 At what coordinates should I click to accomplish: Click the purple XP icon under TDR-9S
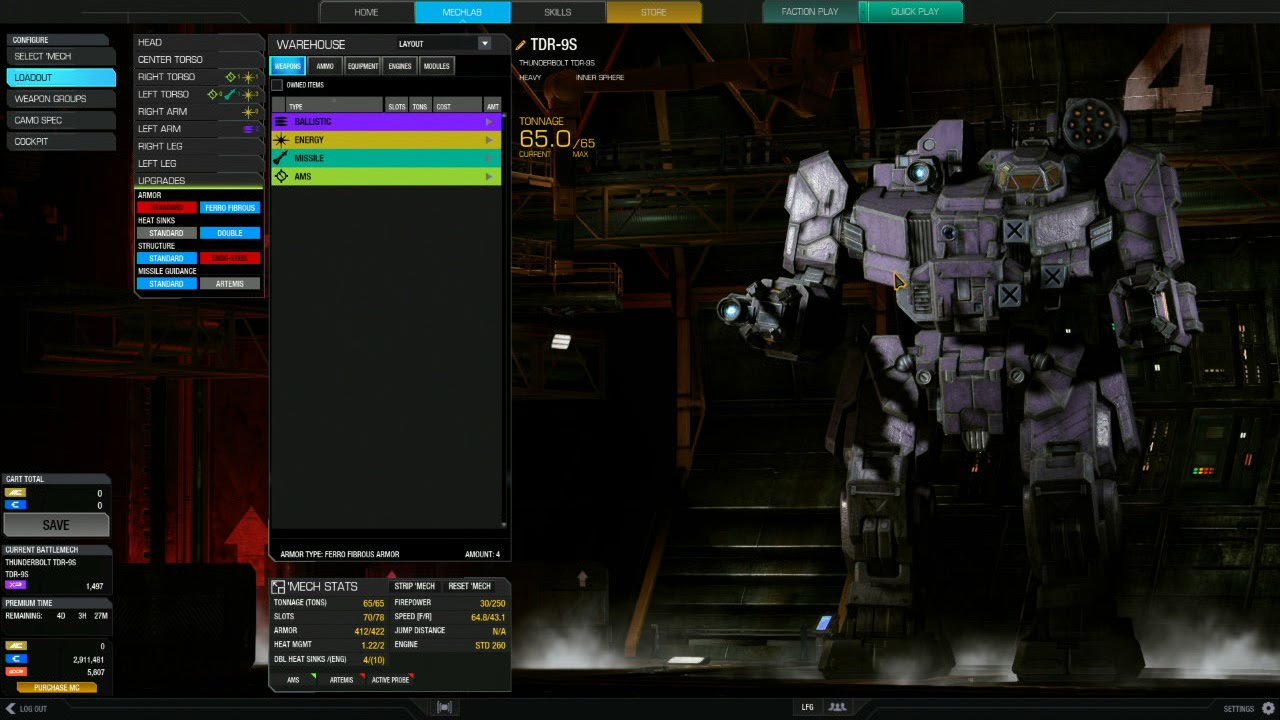pyautogui.click(x=15, y=585)
